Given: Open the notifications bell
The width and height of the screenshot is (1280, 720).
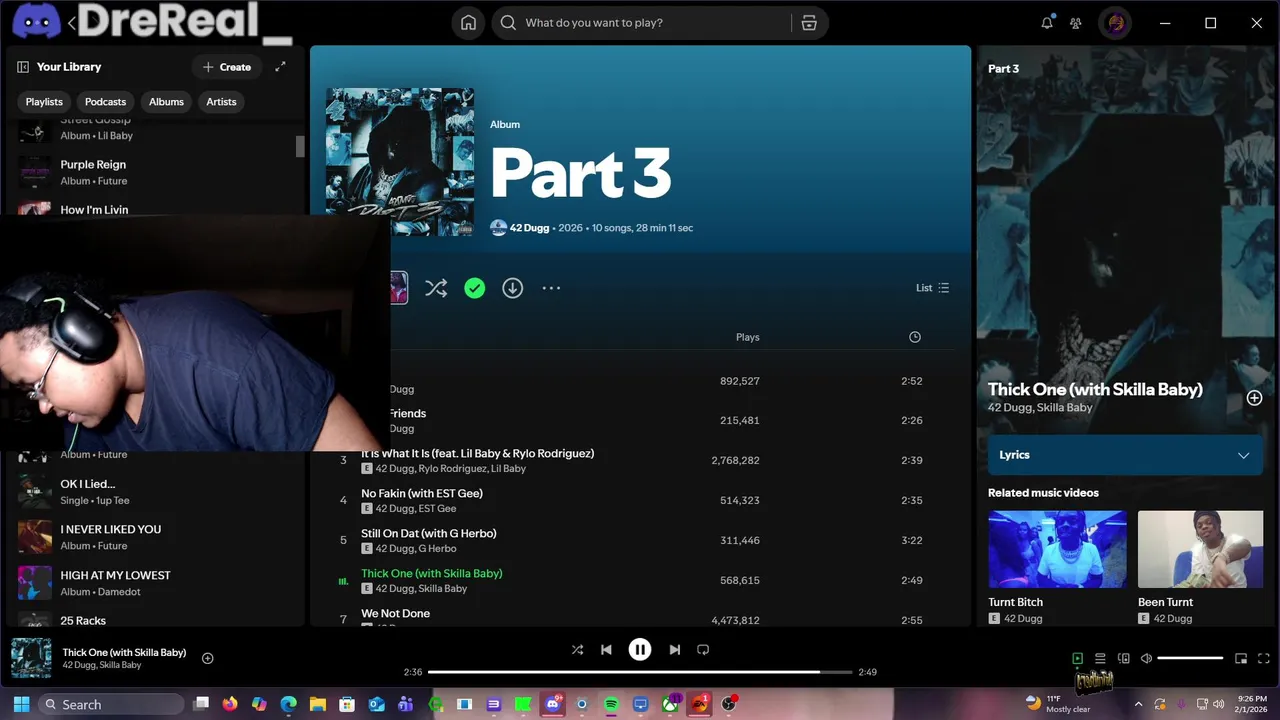Looking at the screenshot, I should point(1047,23).
